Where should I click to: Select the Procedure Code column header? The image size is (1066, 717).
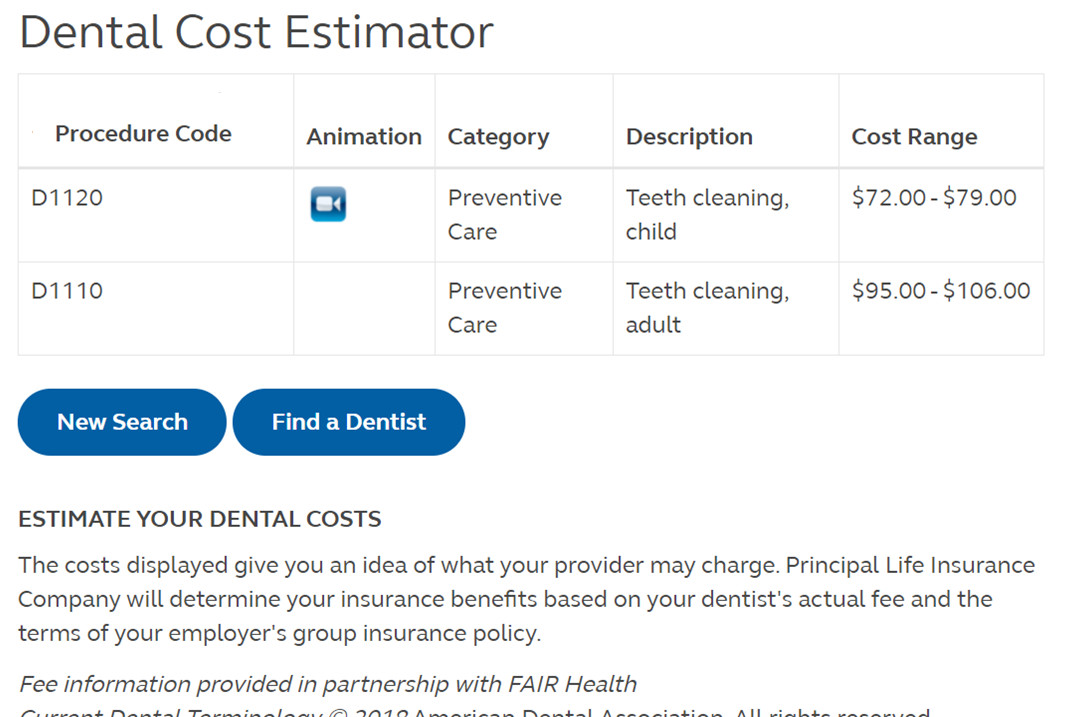[143, 133]
